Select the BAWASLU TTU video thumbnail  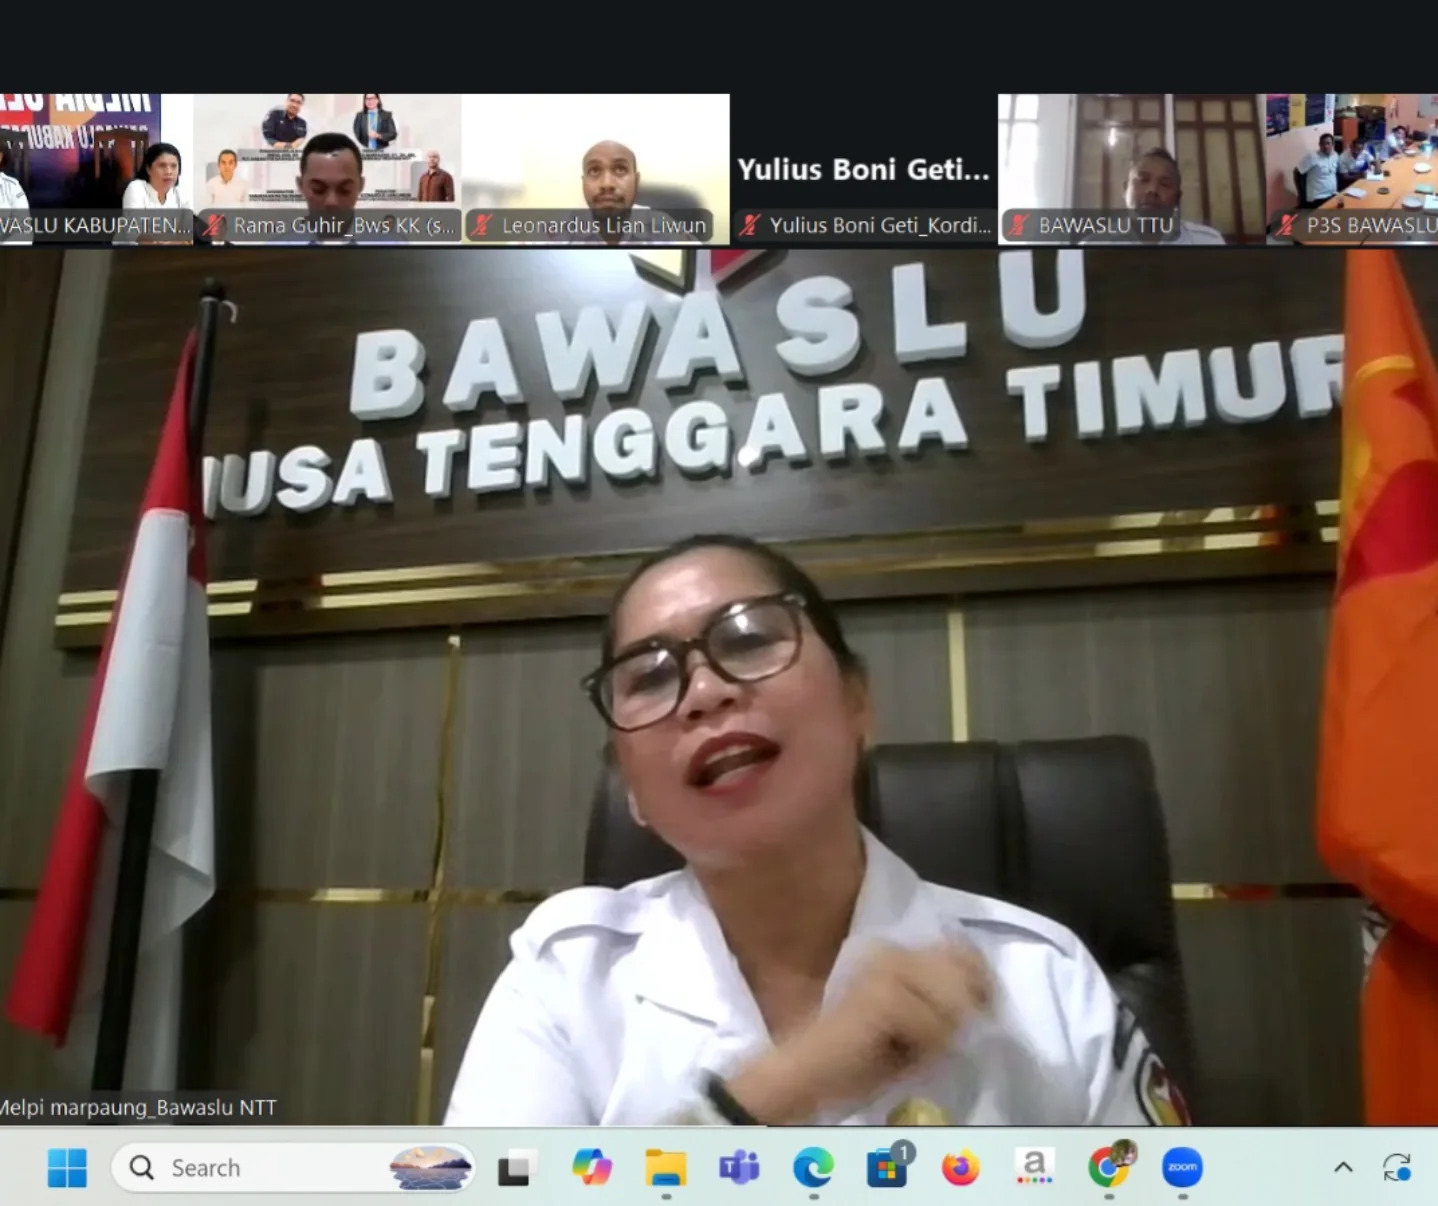coord(1132,168)
